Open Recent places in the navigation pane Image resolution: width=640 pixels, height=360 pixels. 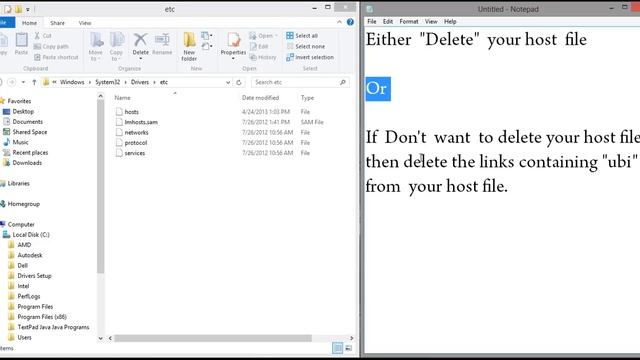coord(30,152)
